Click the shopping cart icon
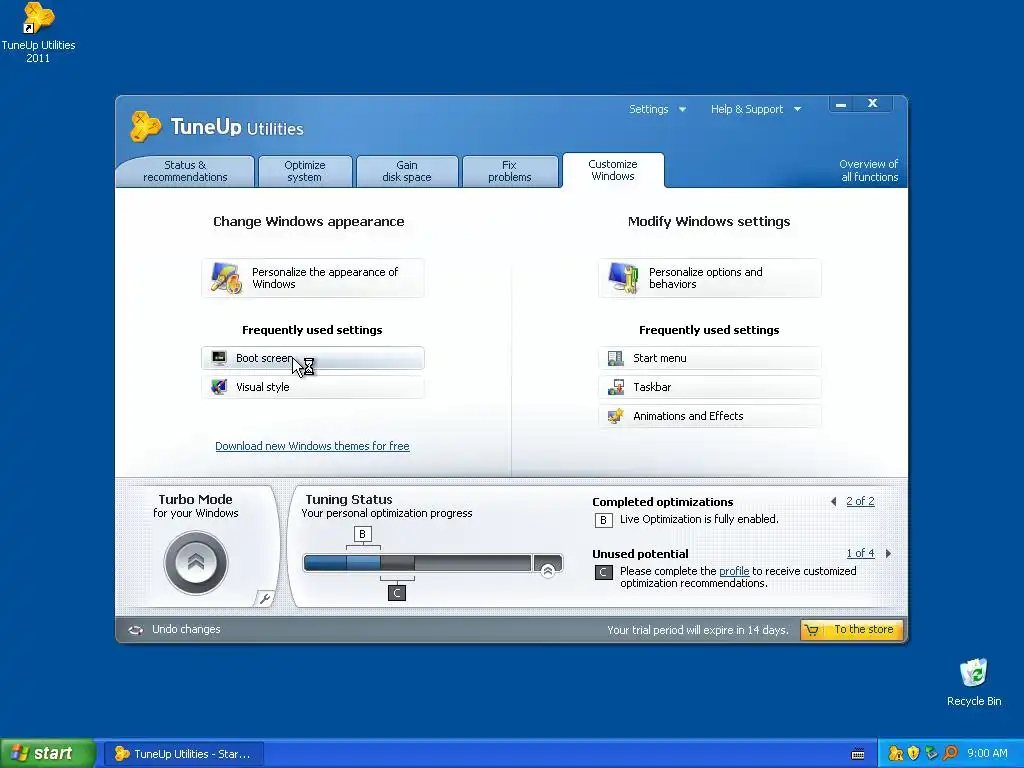 coord(812,630)
